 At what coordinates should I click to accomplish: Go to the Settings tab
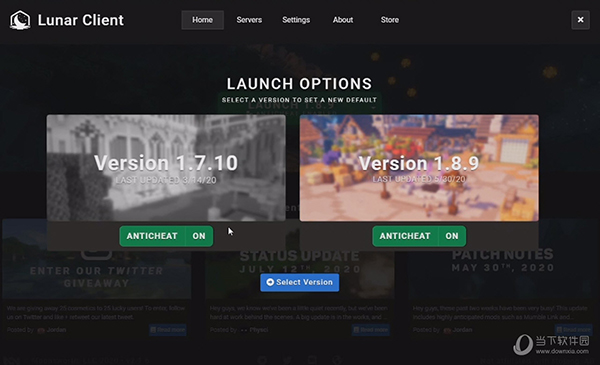296,20
